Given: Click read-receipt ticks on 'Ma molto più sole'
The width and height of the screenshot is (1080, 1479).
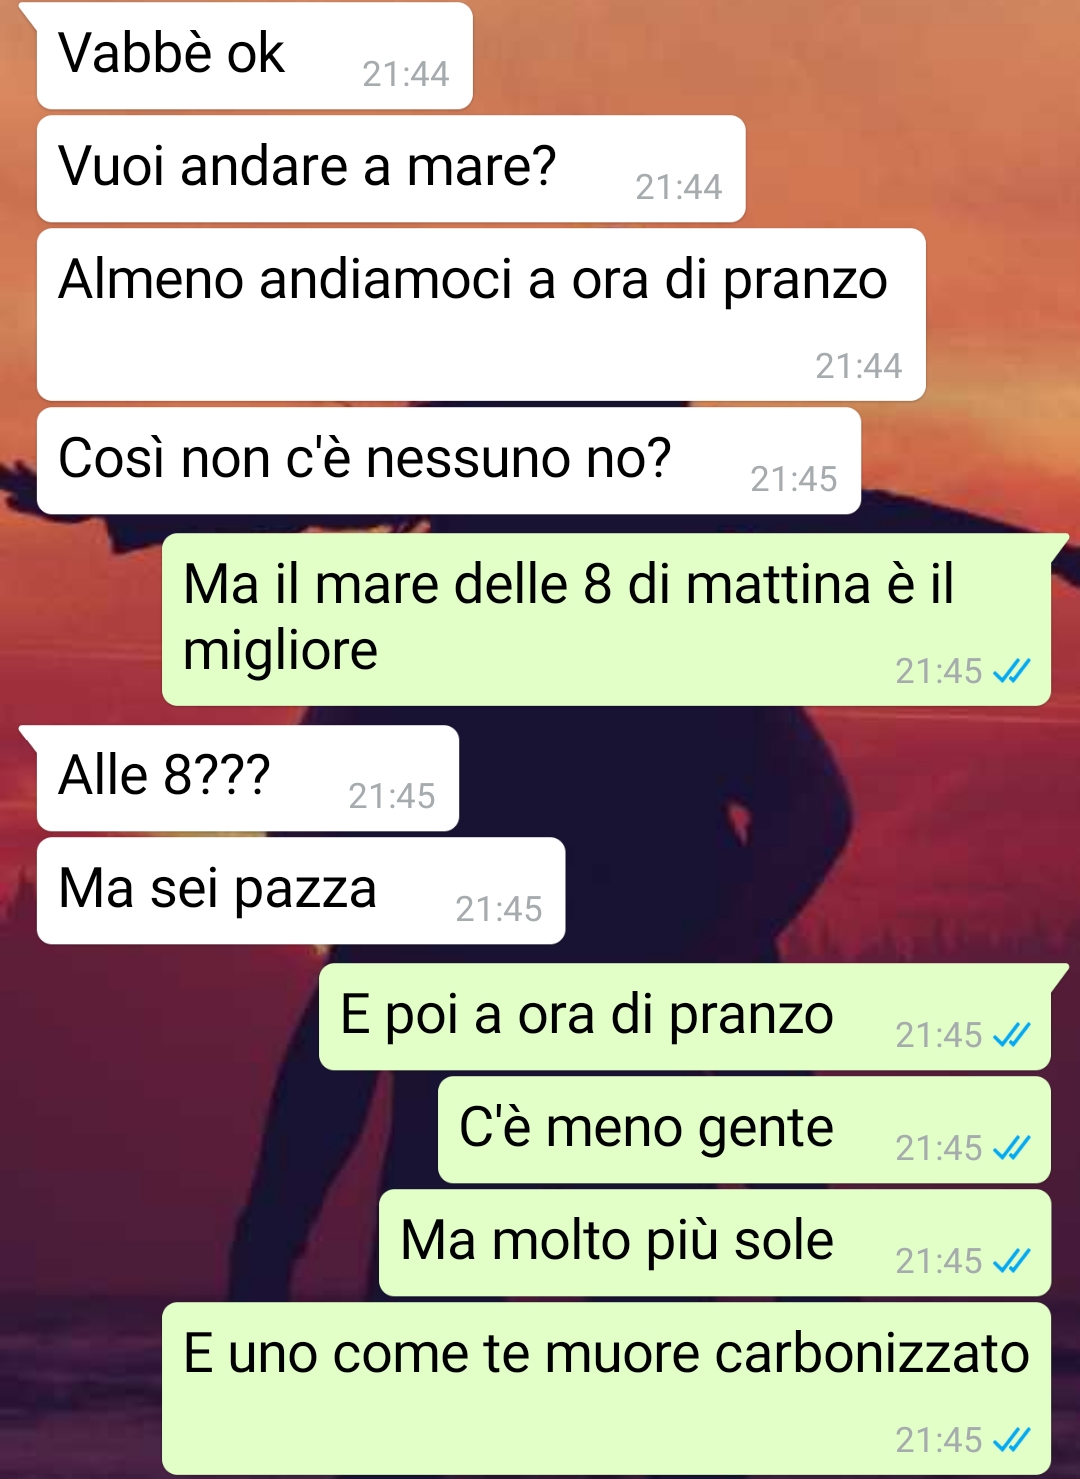Looking at the screenshot, I should (x=1011, y=1261).
